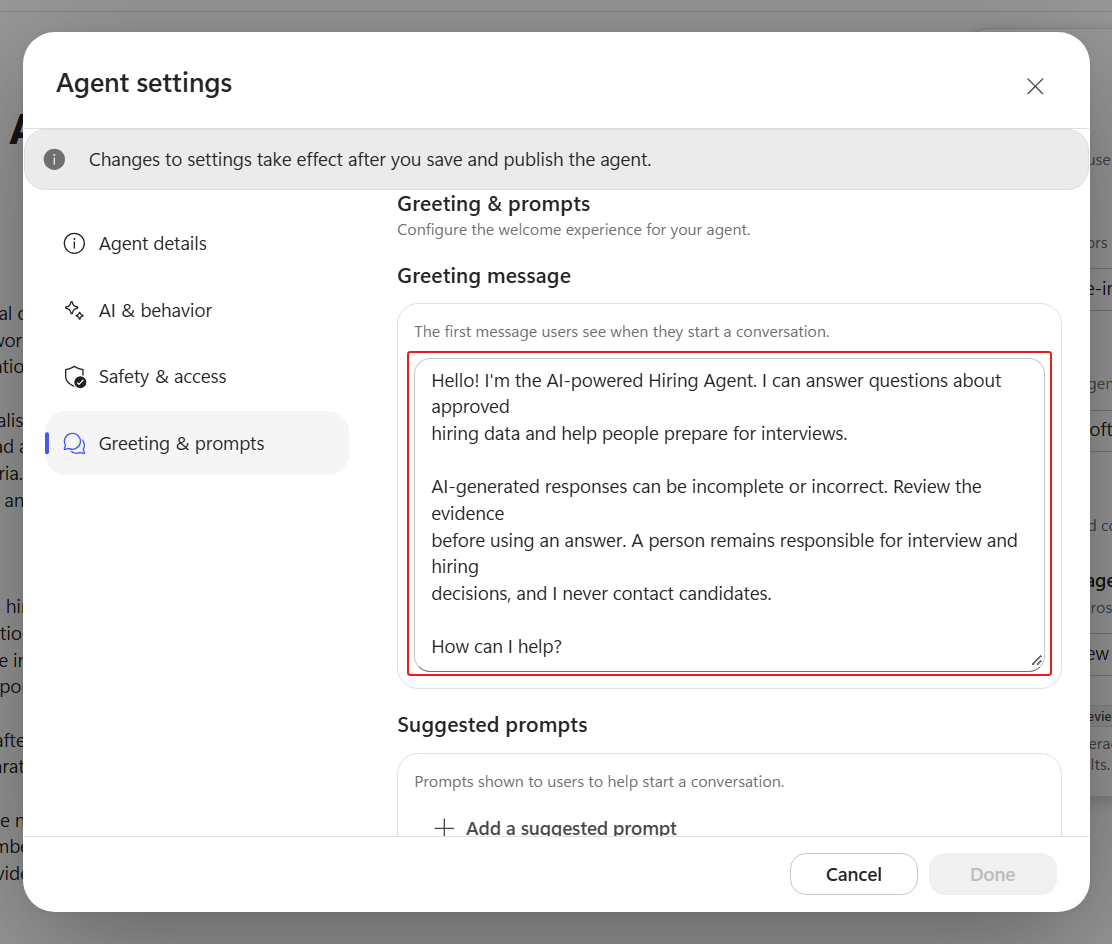The image size is (1112, 944).
Task: Click the Done button
Action: [993, 874]
